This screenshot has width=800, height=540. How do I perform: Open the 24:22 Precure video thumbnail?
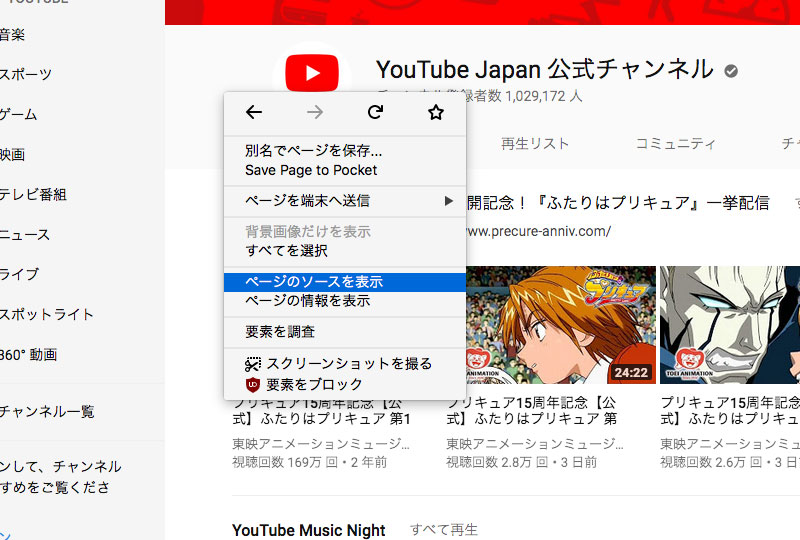click(x=561, y=325)
